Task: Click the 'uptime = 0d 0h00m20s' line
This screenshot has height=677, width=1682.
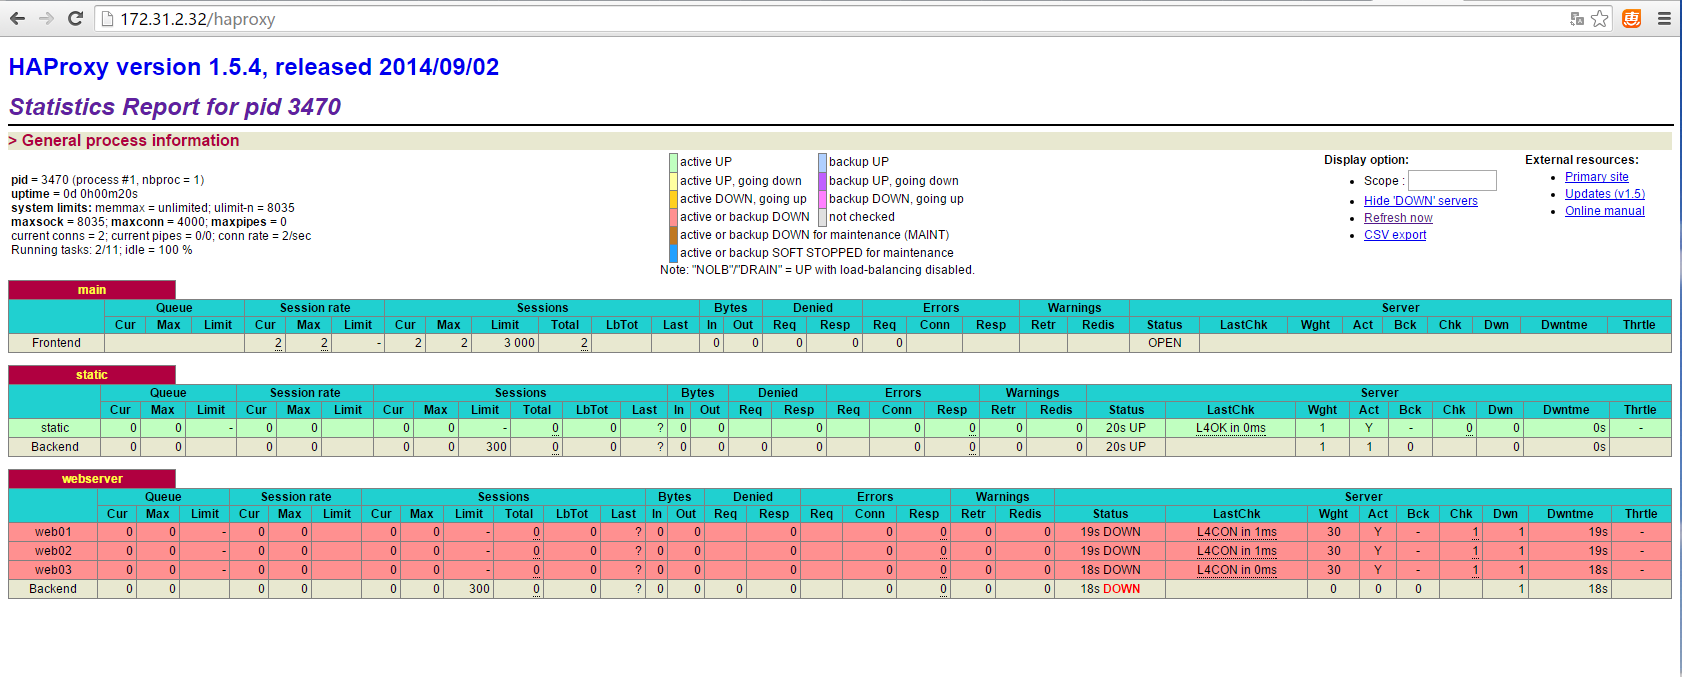Action: pos(74,194)
